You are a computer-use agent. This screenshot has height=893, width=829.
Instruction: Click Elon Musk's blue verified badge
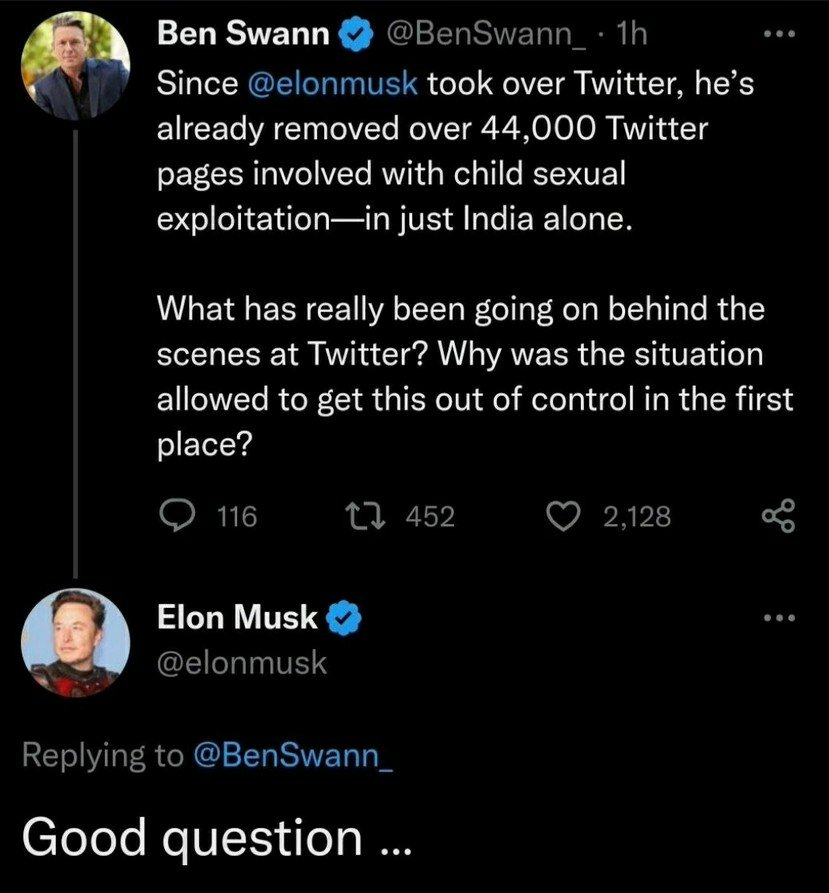(345, 620)
